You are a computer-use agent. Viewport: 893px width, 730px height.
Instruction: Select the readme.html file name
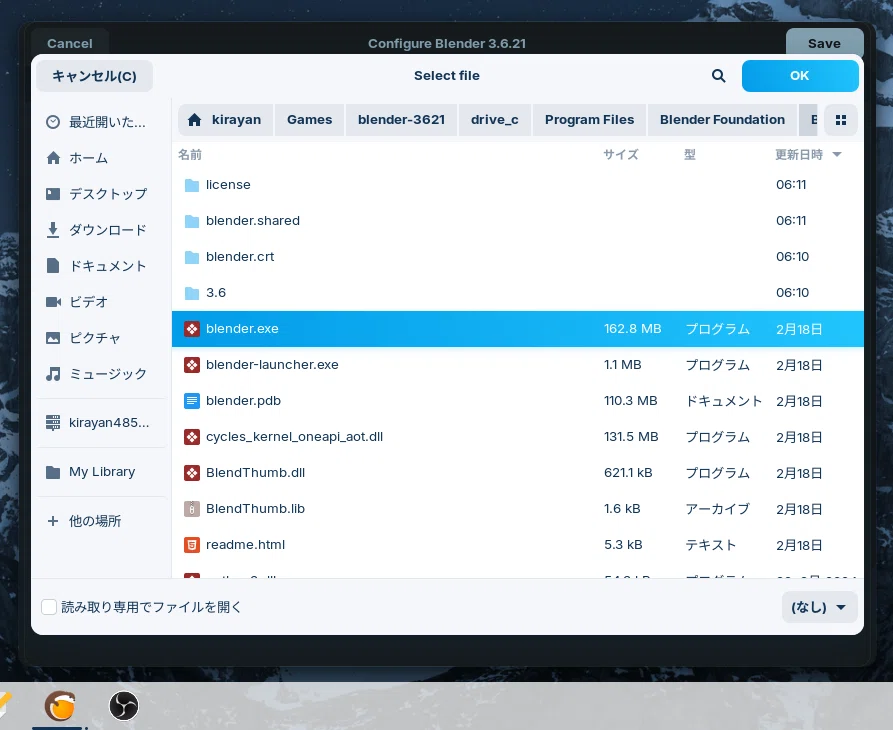(245, 545)
